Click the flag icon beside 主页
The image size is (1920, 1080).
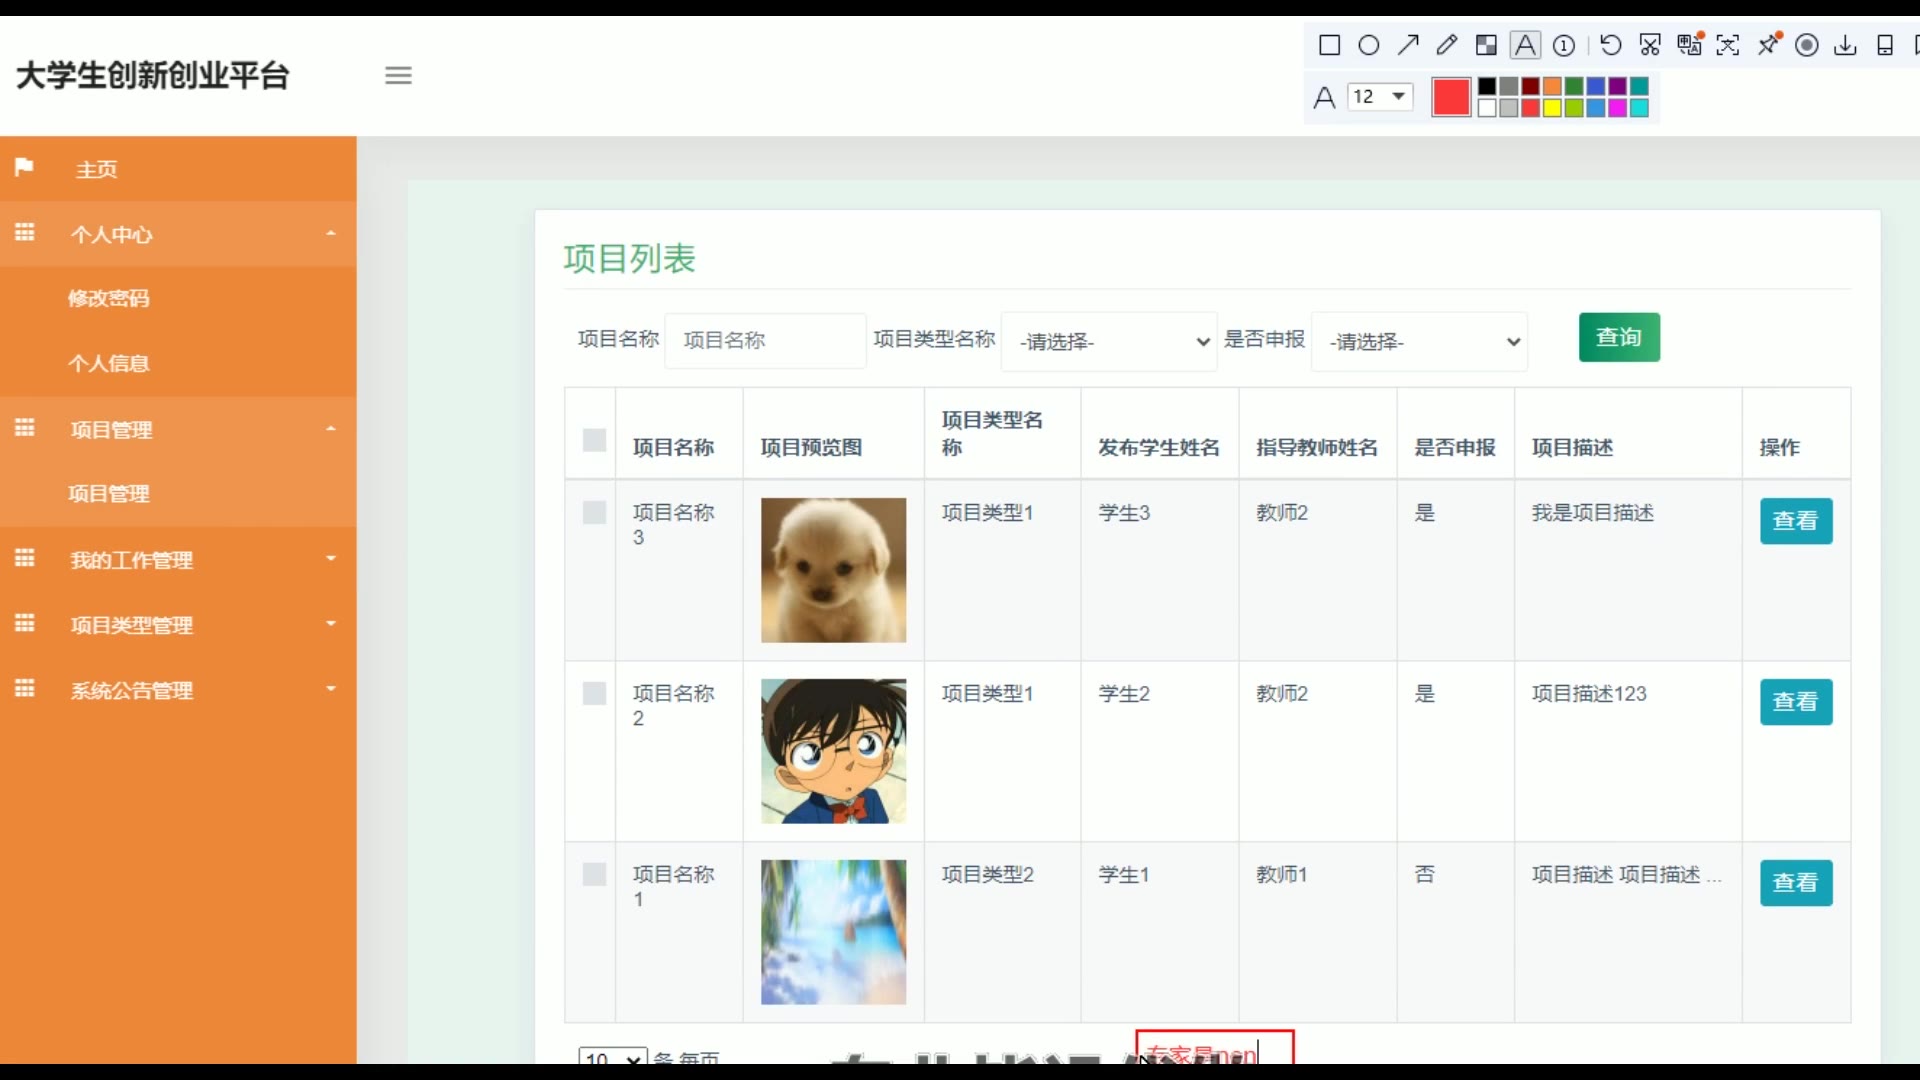[x=24, y=167]
